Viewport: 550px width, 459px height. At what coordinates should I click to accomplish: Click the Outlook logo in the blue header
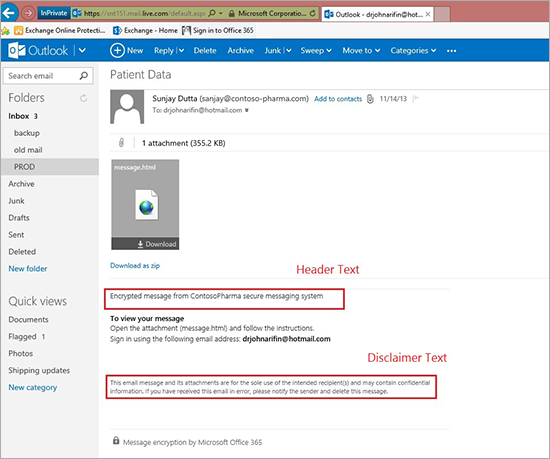[38, 50]
